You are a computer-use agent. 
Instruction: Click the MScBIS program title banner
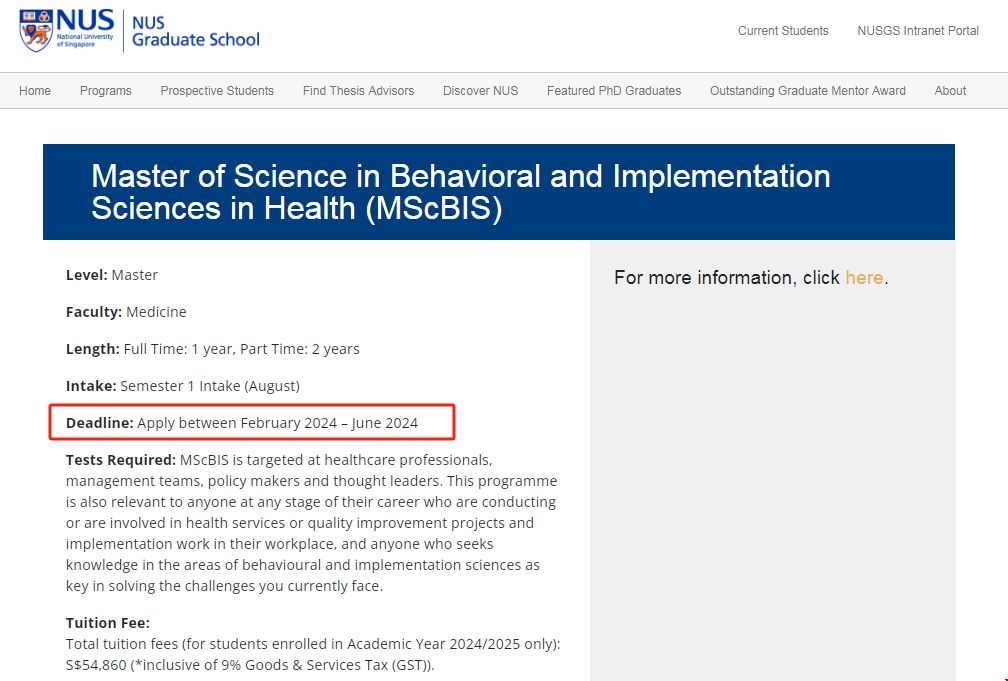pyautogui.click(x=460, y=192)
